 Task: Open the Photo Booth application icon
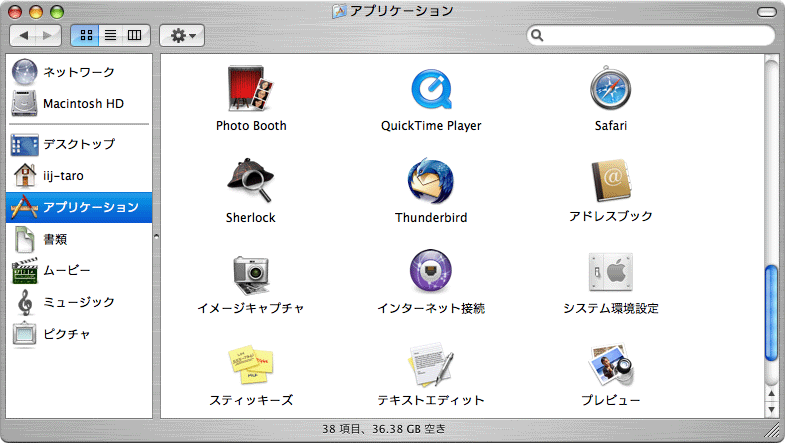tap(250, 88)
